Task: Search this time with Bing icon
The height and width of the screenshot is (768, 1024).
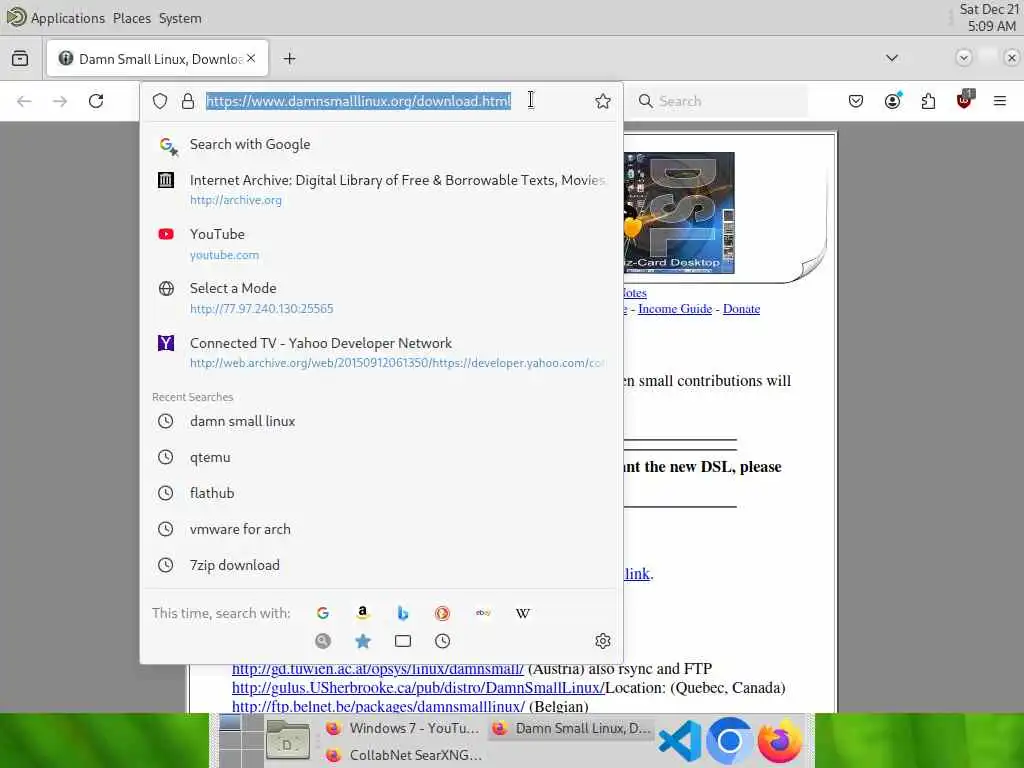Action: tap(403, 613)
